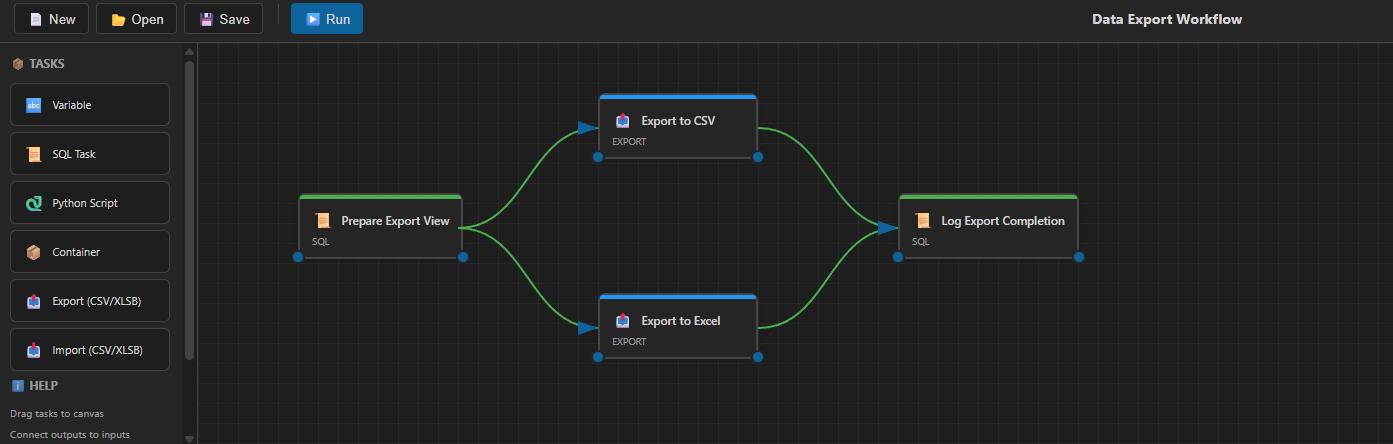Click the TASKS section package icon
Image resolution: width=1393 pixels, height=444 pixels.
17,64
